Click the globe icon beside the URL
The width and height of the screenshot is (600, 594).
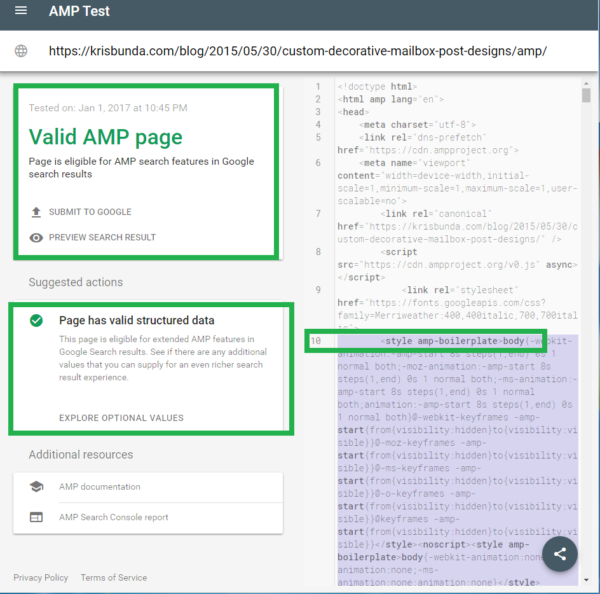point(21,51)
